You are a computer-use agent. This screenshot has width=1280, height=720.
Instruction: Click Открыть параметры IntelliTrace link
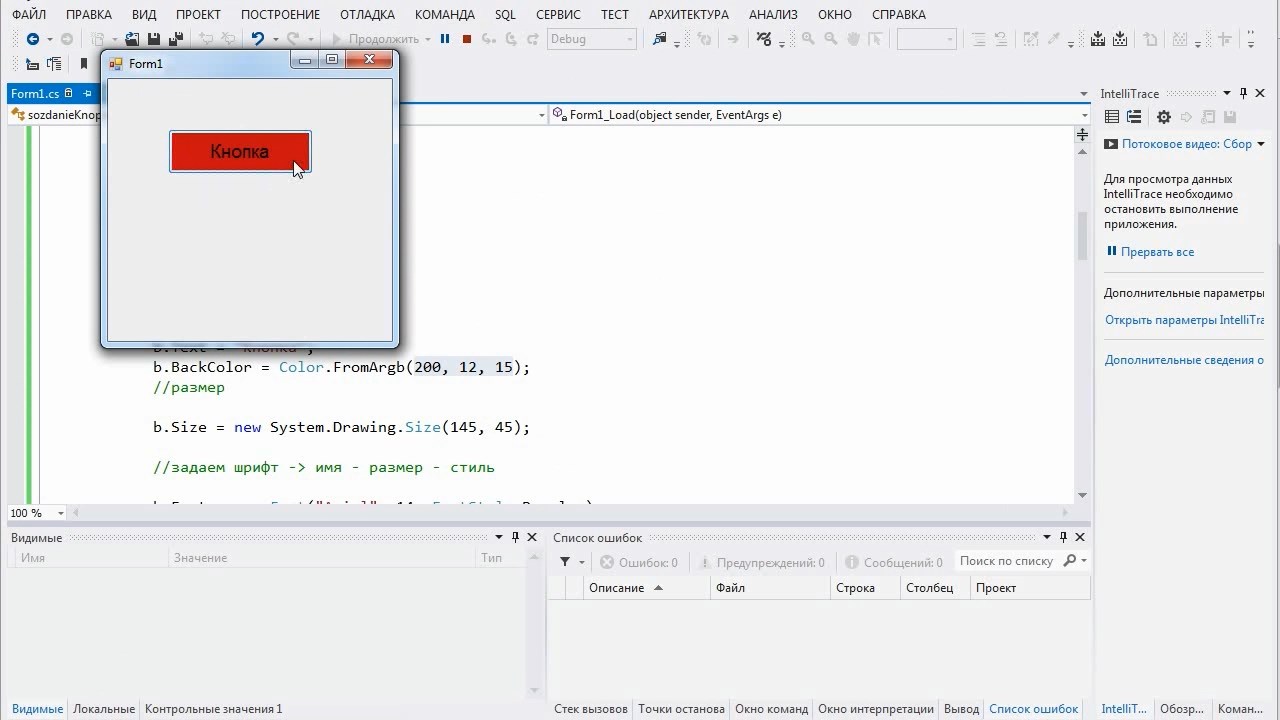click(x=1184, y=320)
